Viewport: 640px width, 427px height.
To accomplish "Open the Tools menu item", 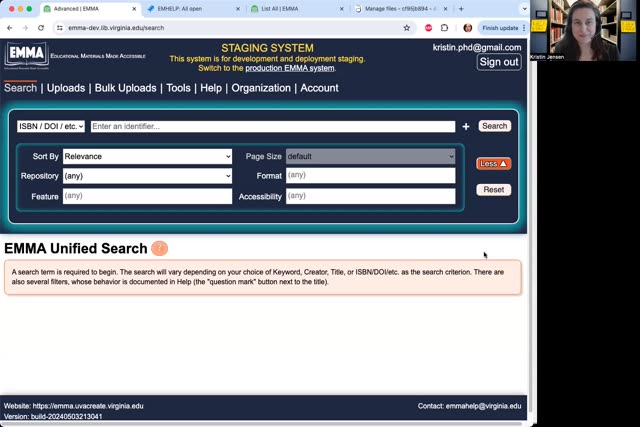I will (178, 88).
